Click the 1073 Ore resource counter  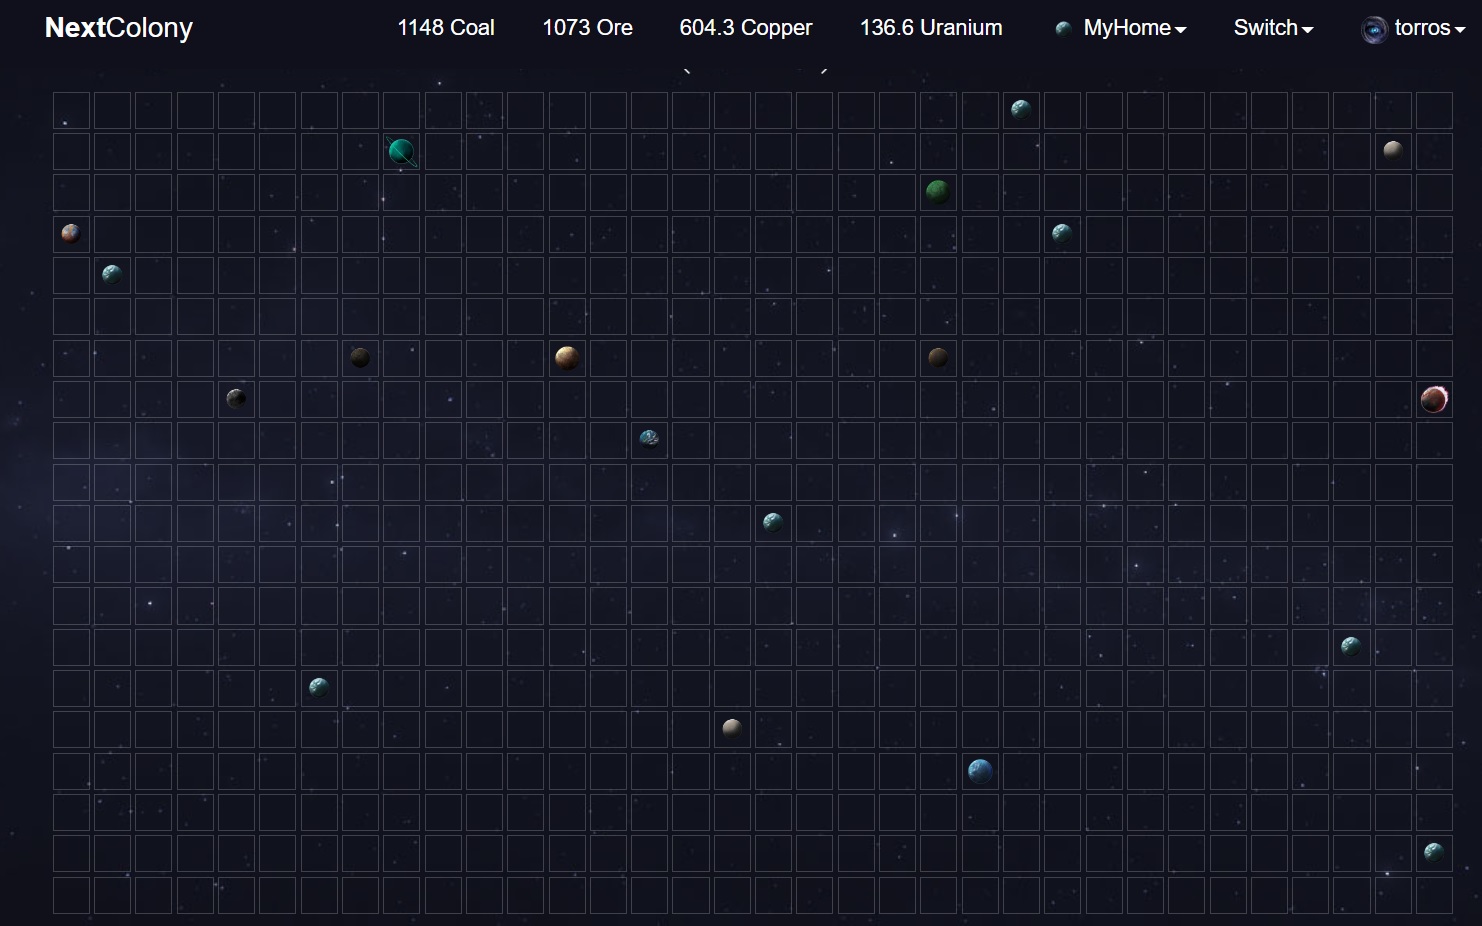coord(587,28)
